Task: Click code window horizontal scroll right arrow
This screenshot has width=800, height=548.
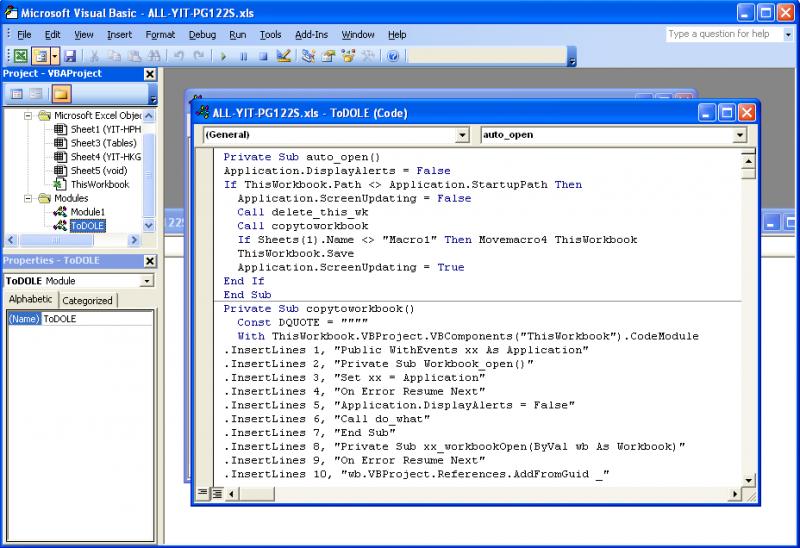Action: click(735, 493)
